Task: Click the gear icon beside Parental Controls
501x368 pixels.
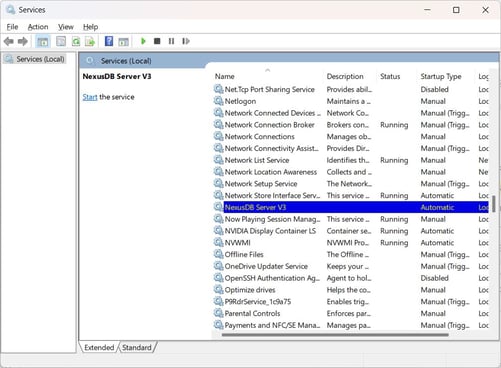Action: click(218, 313)
